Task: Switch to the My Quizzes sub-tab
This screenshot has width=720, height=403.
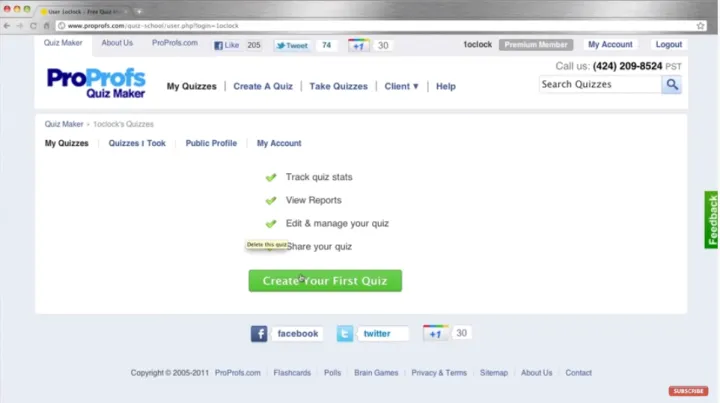Action: [x=67, y=143]
